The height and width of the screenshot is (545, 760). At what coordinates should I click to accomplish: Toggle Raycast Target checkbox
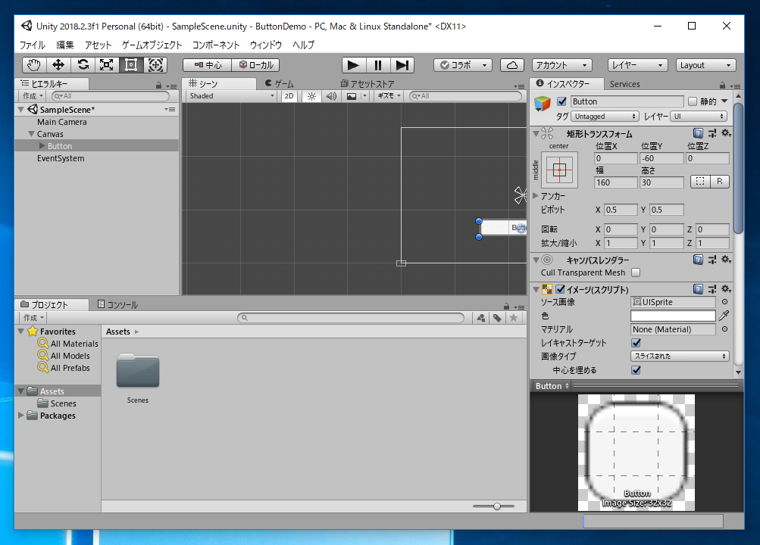(636, 343)
